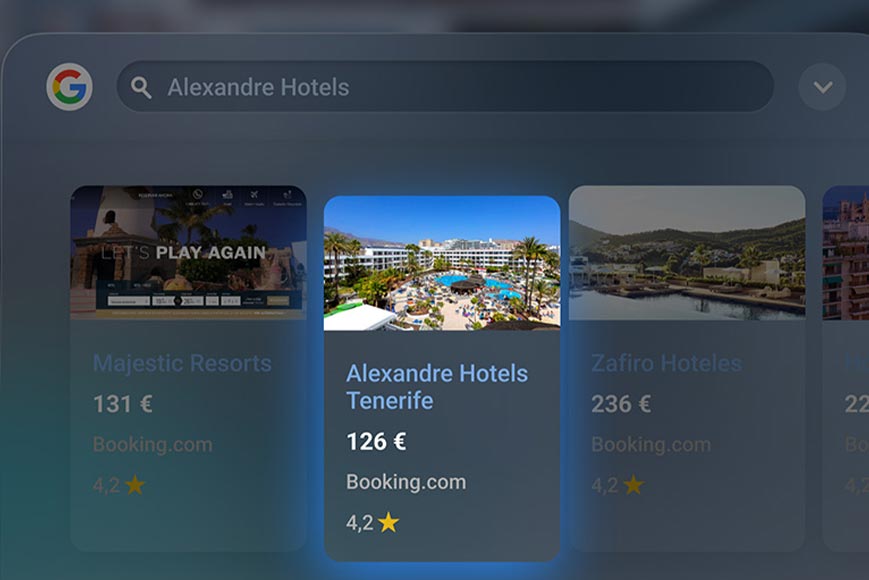Open the partially visible fourth hotel photo
Image resolution: width=869 pixels, height=580 pixels.
846,253
